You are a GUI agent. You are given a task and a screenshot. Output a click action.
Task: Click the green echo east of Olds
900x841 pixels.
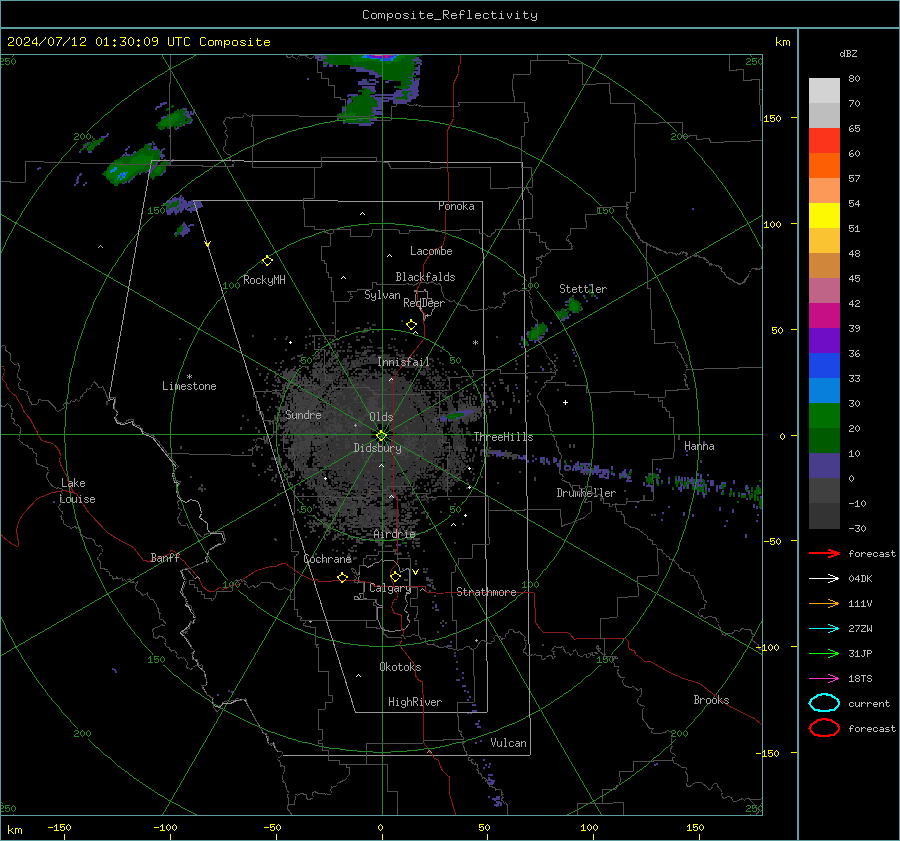tap(457, 415)
